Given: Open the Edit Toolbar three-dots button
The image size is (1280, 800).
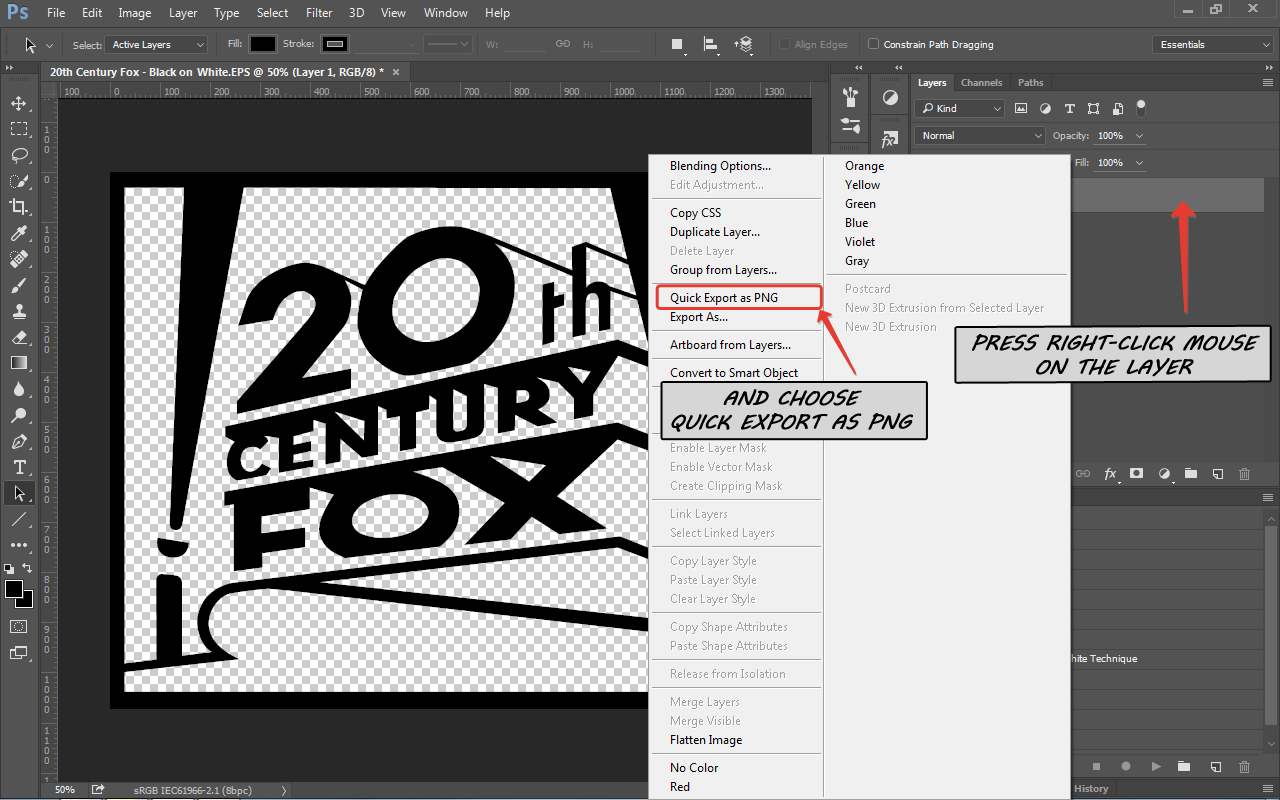Looking at the screenshot, I should click(x=19, y=545).
